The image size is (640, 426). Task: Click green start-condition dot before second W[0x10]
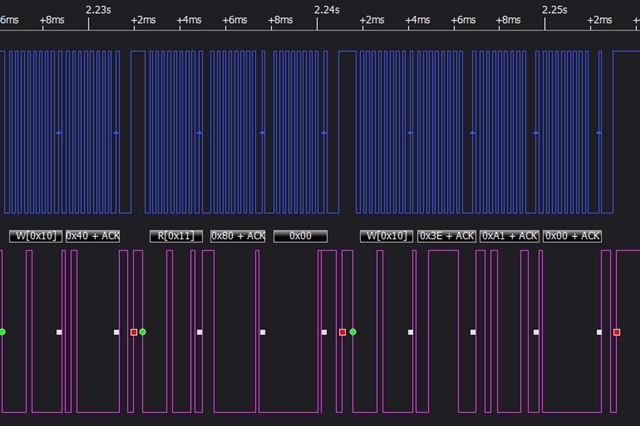[x=353, y=332]
